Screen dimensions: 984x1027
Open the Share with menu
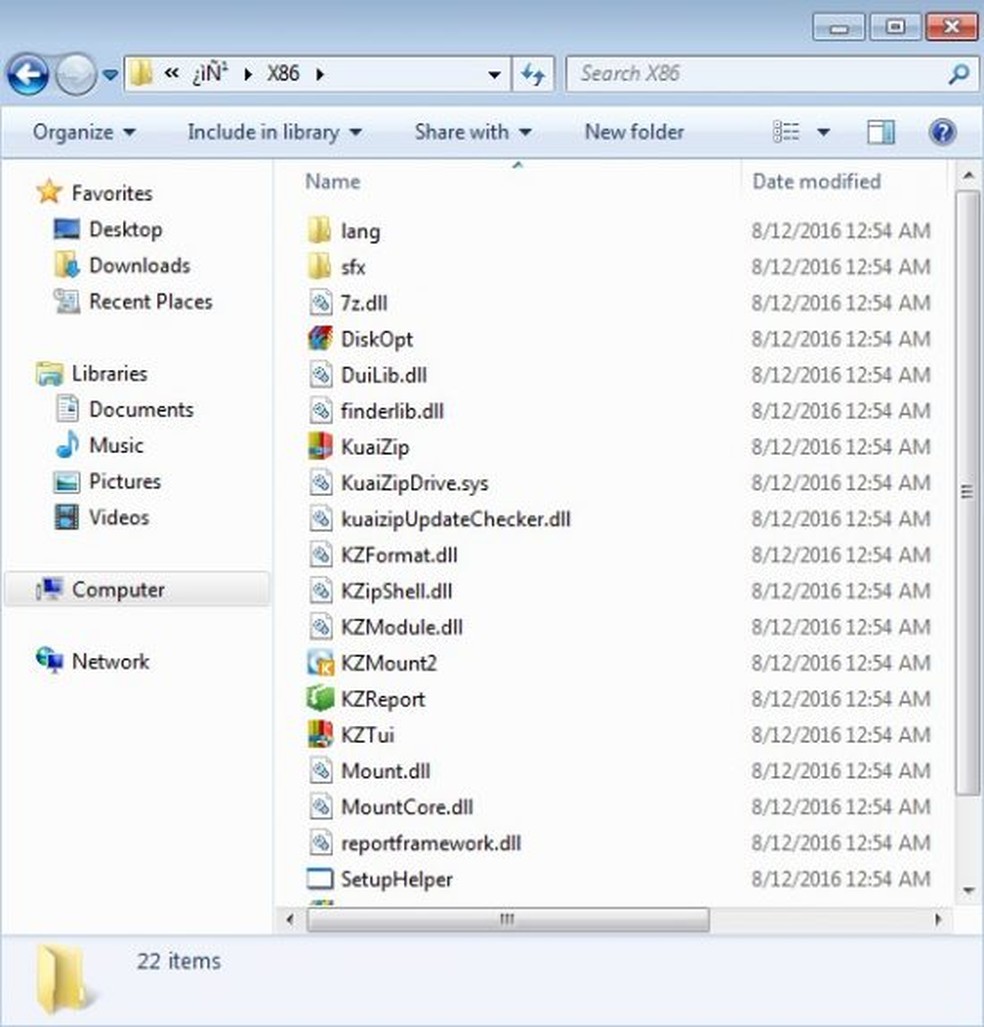472,132
